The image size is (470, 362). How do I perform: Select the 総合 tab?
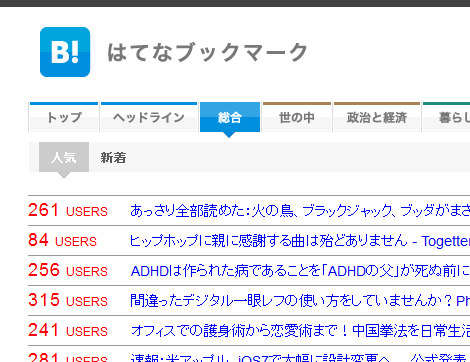pos(230,117)
